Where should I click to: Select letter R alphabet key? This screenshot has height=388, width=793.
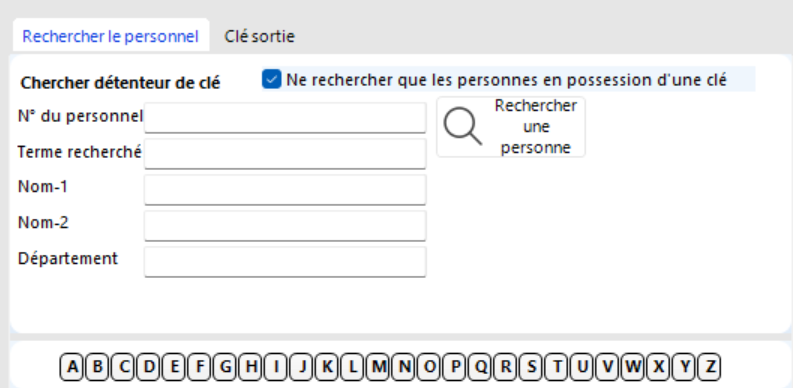point(506,367)
